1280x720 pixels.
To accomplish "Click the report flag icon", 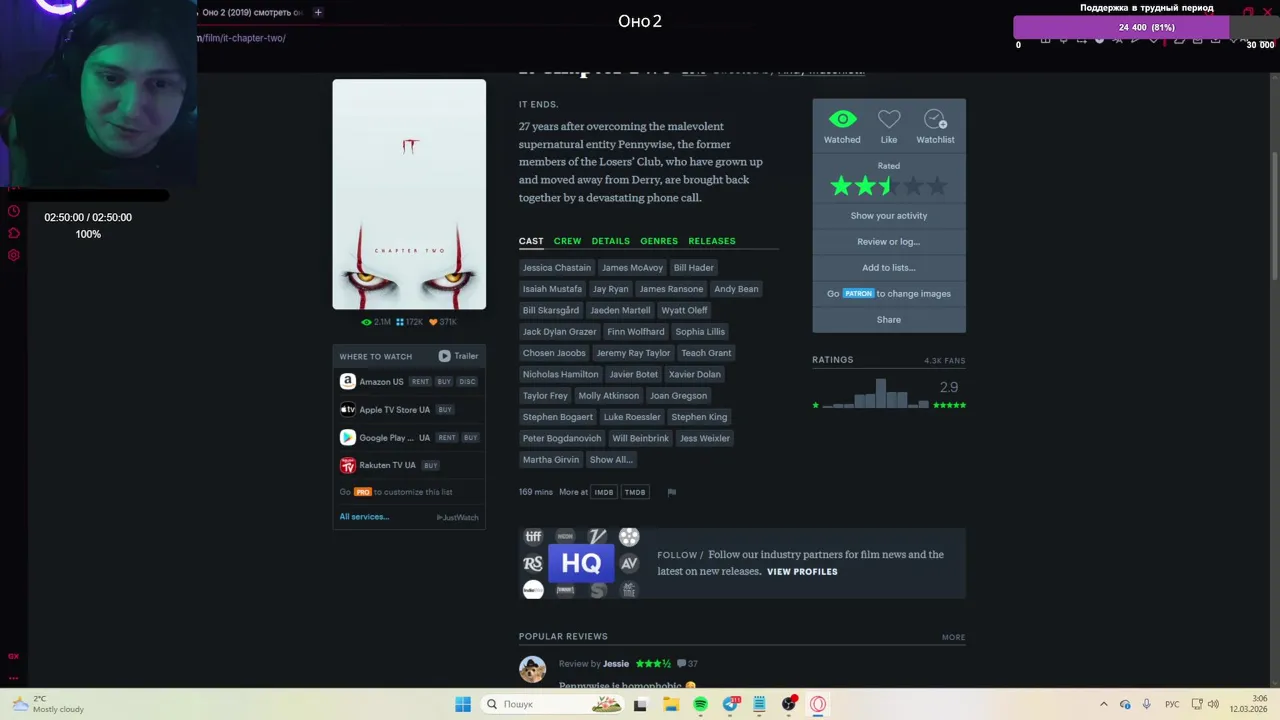I will click(672, 492).
